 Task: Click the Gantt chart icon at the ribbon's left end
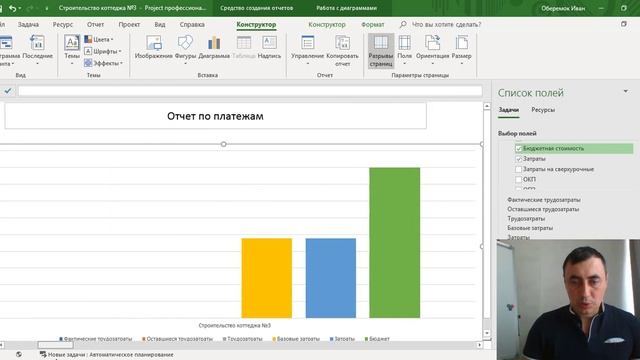(6, 42)
